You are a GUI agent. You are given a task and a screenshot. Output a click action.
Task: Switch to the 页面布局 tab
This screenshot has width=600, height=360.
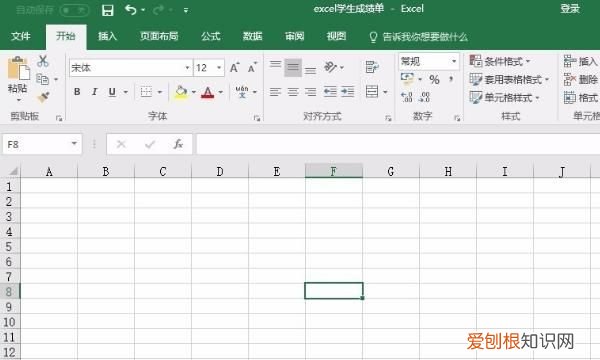point(159,36)
